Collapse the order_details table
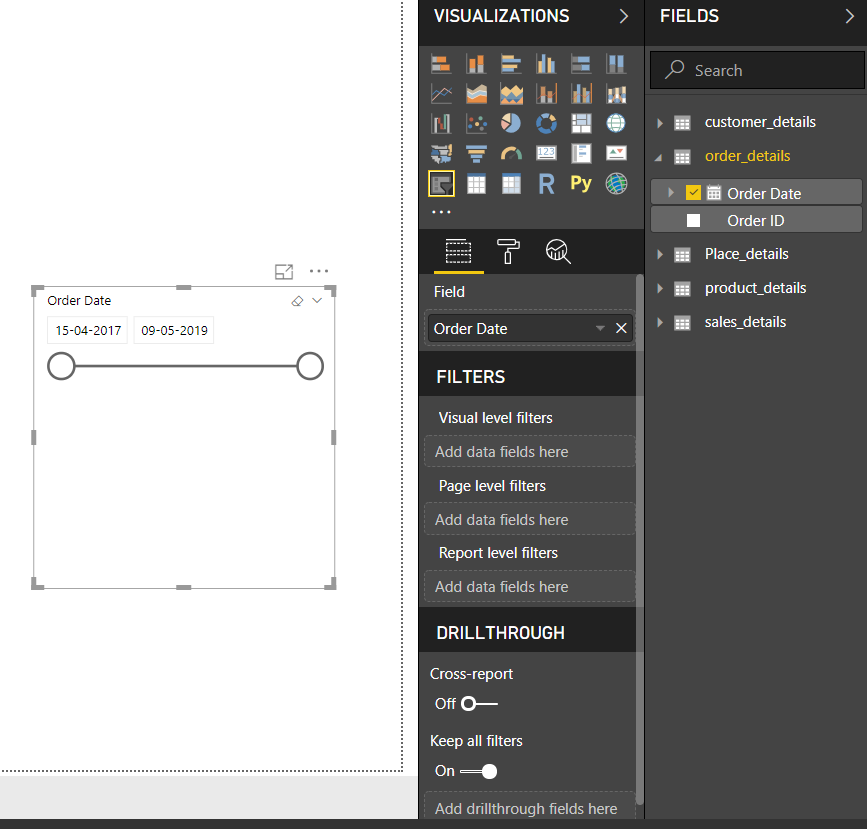This screenshot has height=829, width=867. pyautogui.click(x=658, y=158)
